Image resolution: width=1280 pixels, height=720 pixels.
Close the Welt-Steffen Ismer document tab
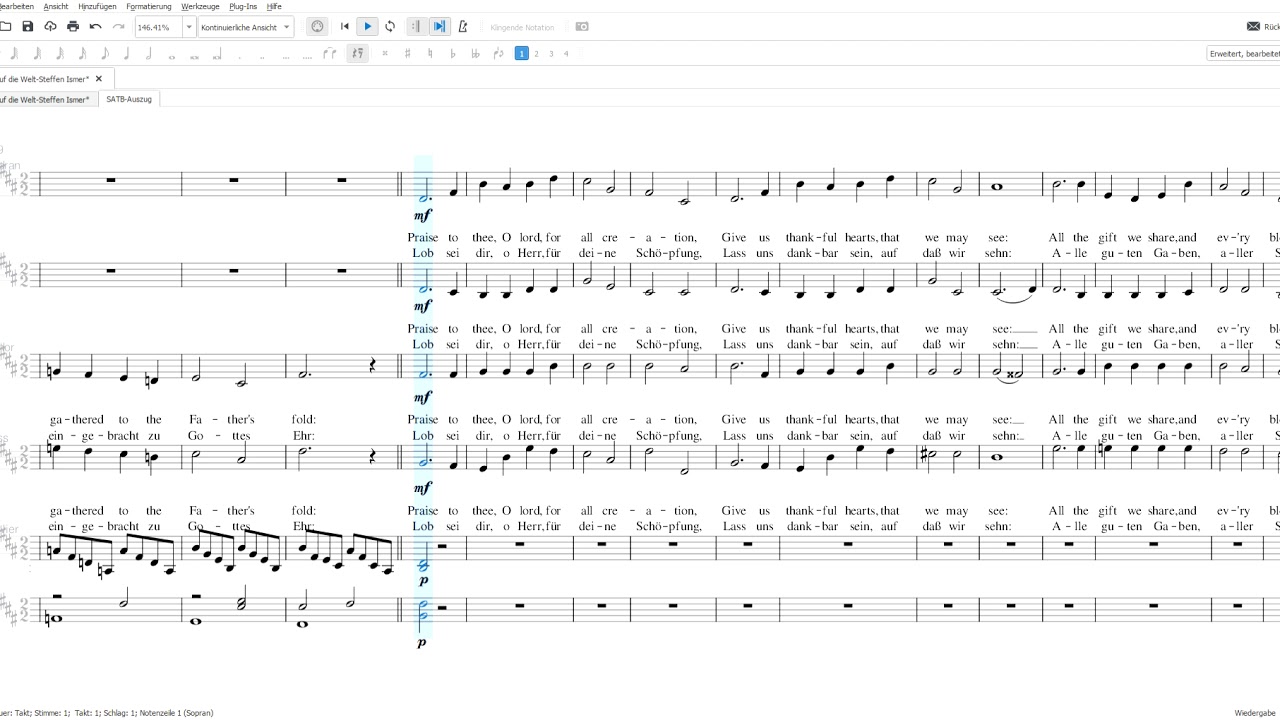pos(98,78)
